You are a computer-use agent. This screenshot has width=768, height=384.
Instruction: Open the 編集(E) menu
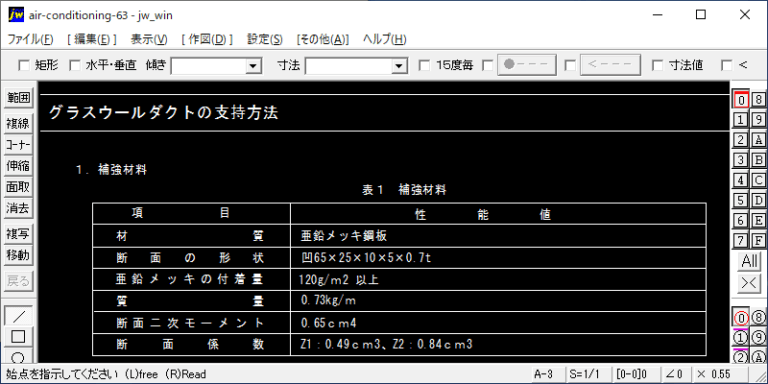click(92, 39)
